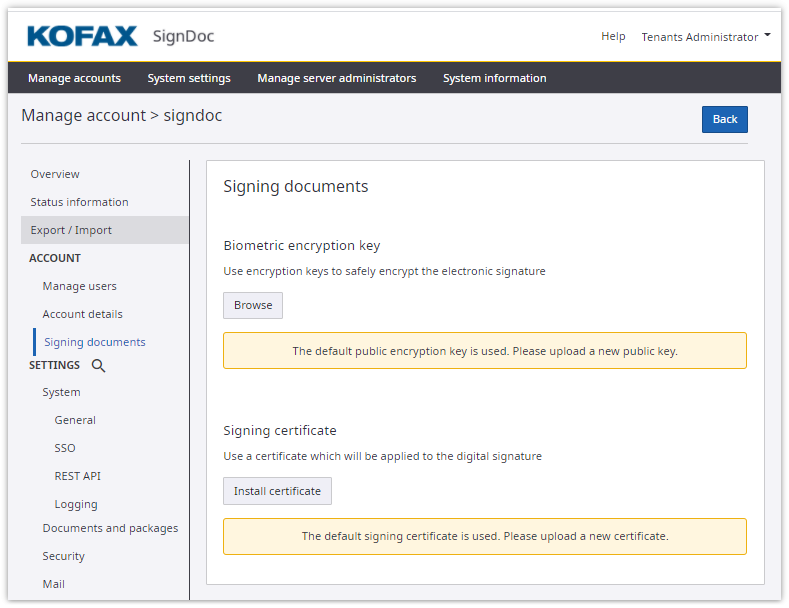789x608 pixels.
Task: Click the Kofax logo
Action: (82, 37)
